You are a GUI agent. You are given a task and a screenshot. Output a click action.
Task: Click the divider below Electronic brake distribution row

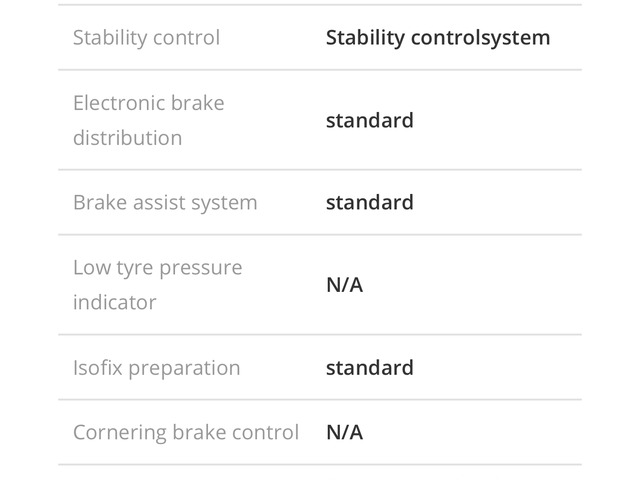[319, 170]
